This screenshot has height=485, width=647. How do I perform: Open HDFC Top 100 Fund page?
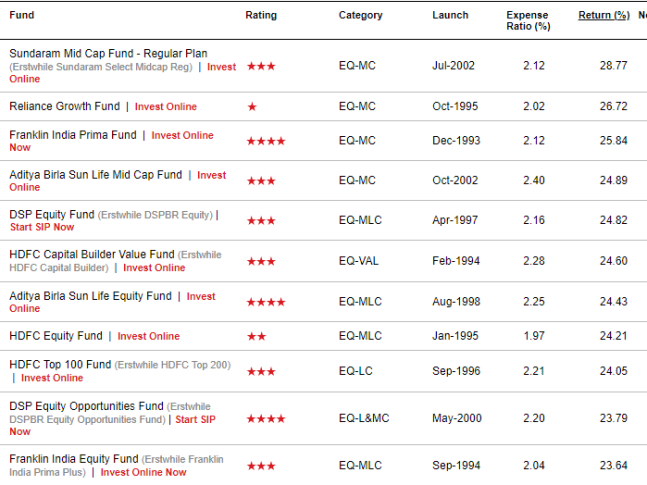[60, 365]
